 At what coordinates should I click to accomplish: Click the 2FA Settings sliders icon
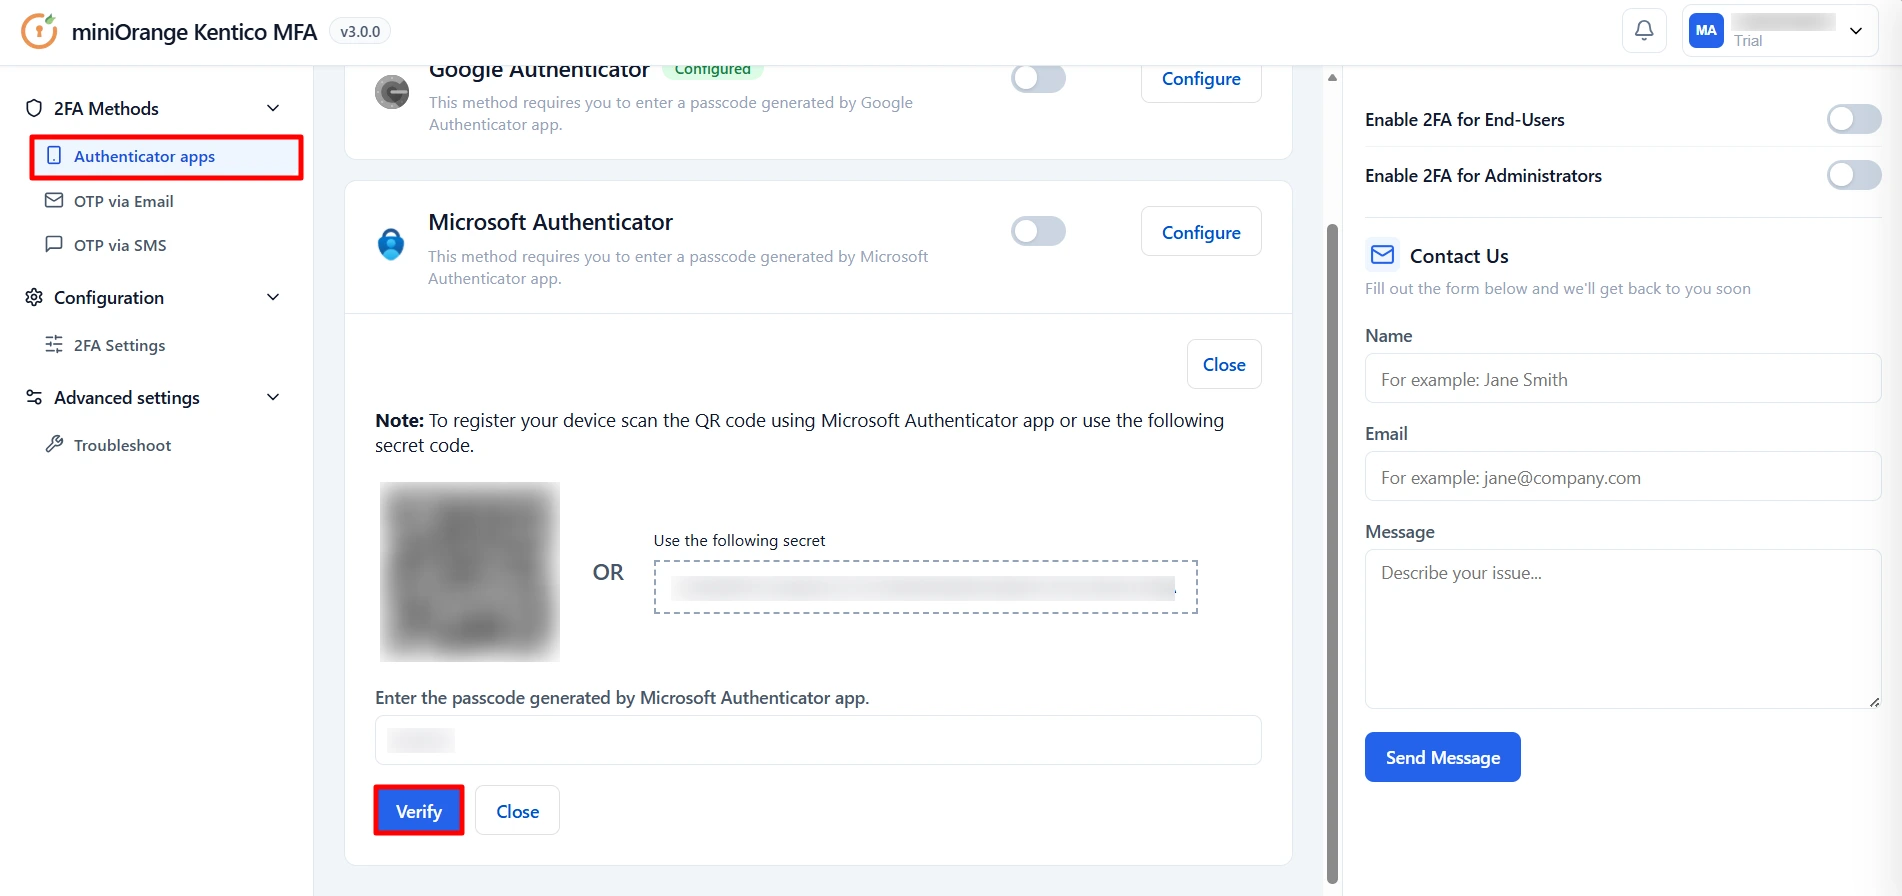click(54, 345)
